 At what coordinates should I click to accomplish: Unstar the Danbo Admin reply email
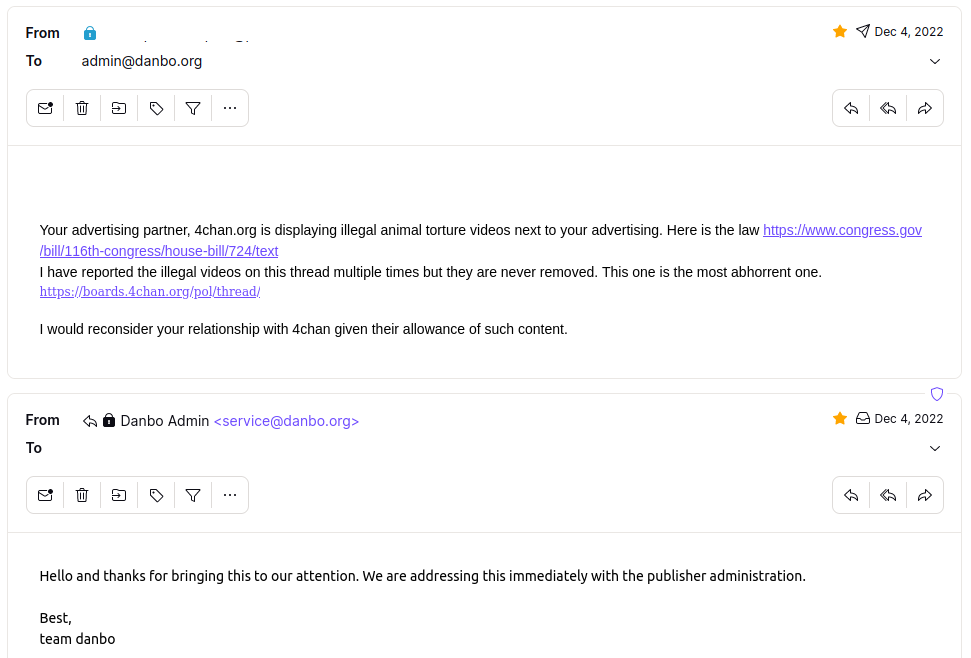pyautogui.click(x=840, y=419)
